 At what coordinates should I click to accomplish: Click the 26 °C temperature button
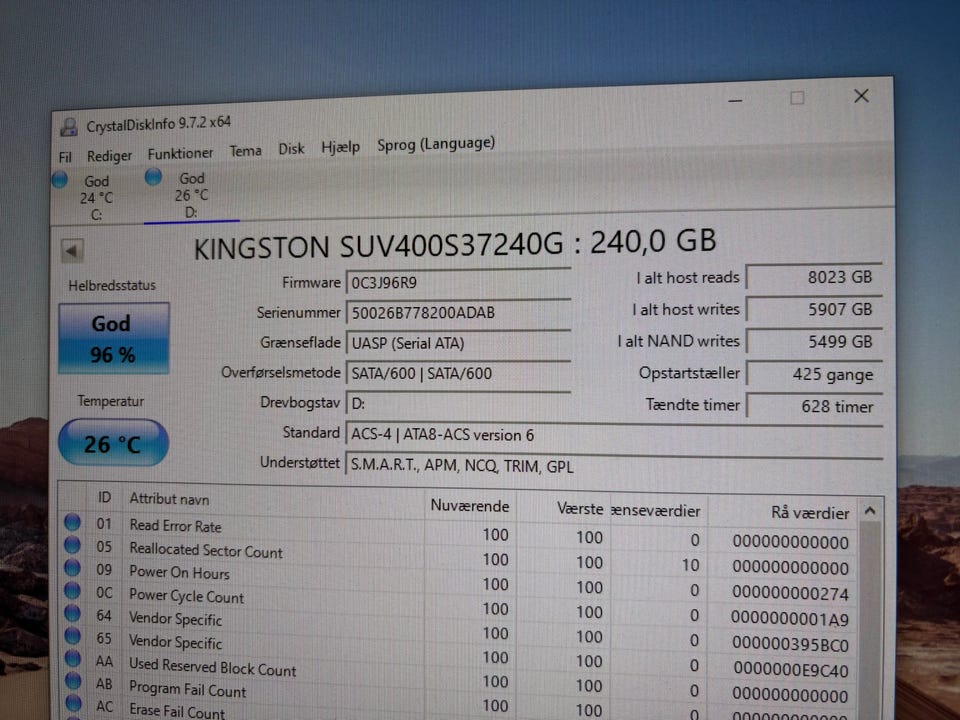[x=113, y=443]
